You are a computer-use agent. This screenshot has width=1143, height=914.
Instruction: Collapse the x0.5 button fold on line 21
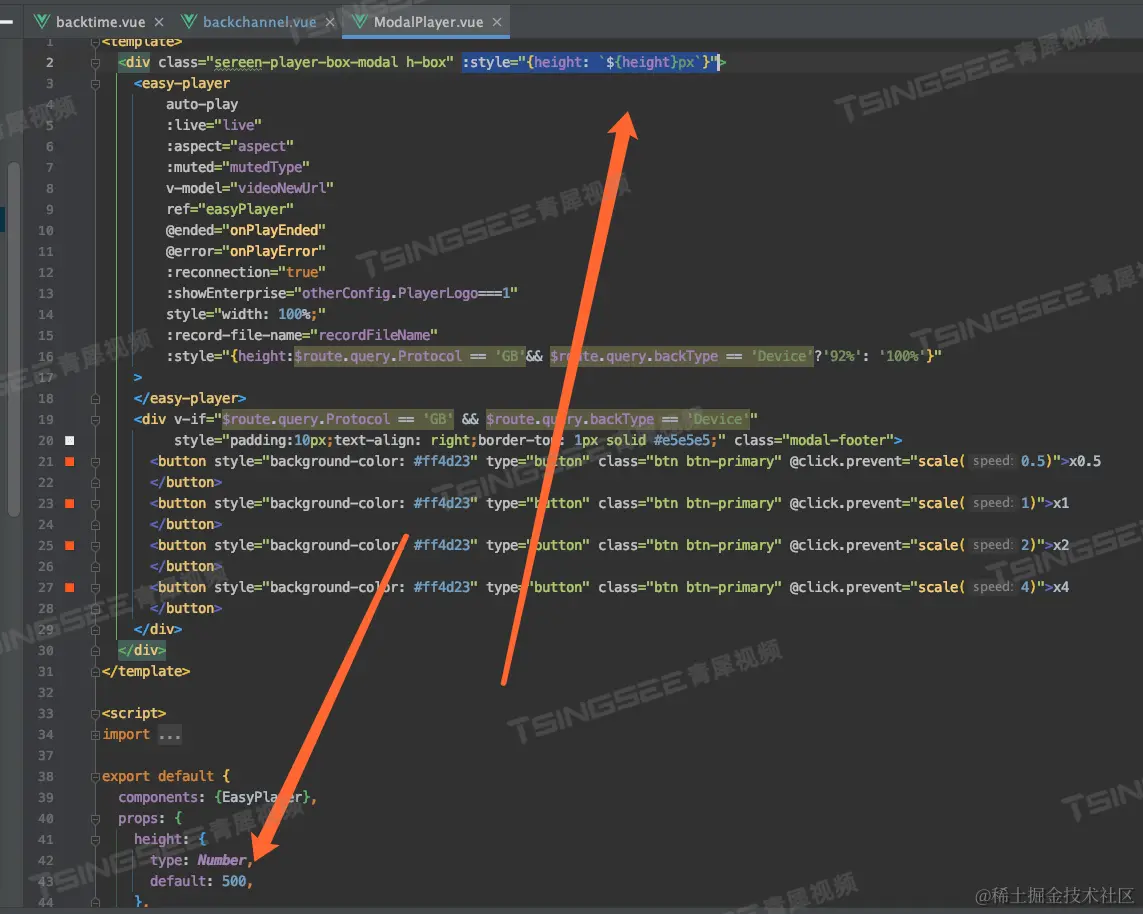[x=95, y=461]
